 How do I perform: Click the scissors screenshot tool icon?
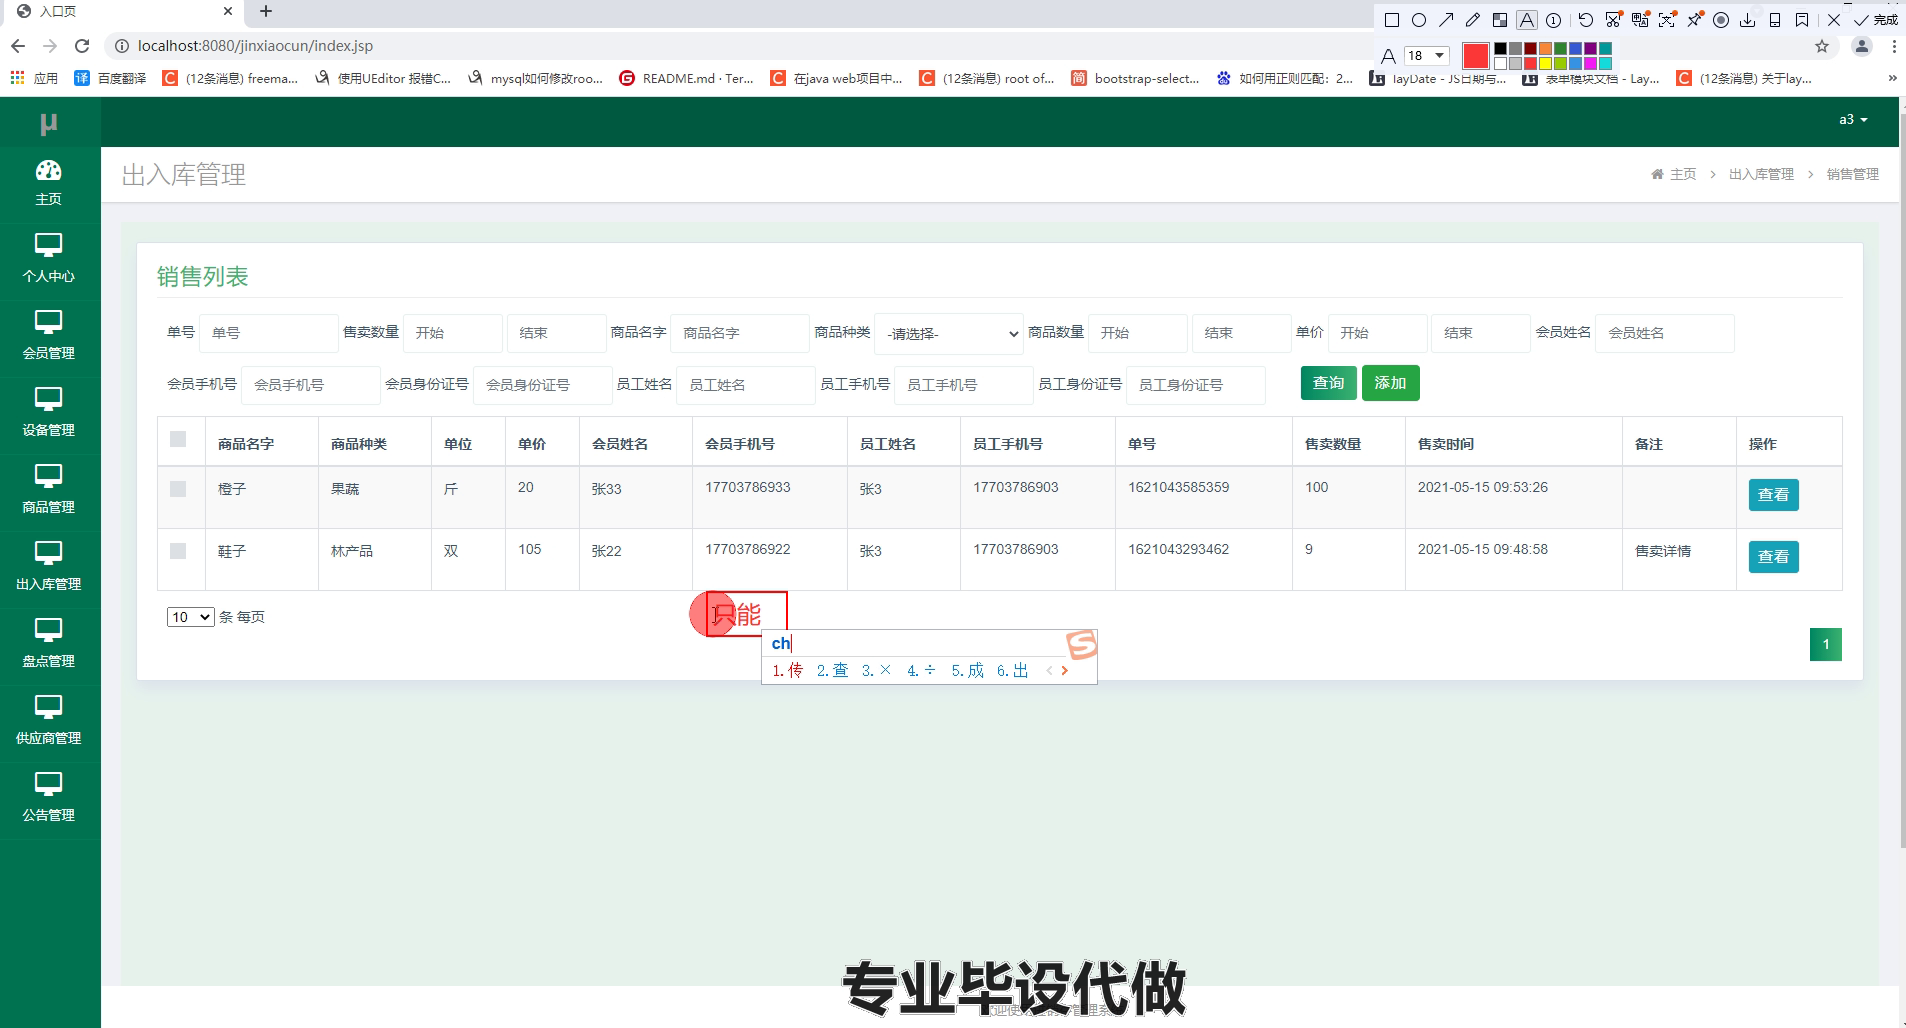click(x=1613, y=20)
